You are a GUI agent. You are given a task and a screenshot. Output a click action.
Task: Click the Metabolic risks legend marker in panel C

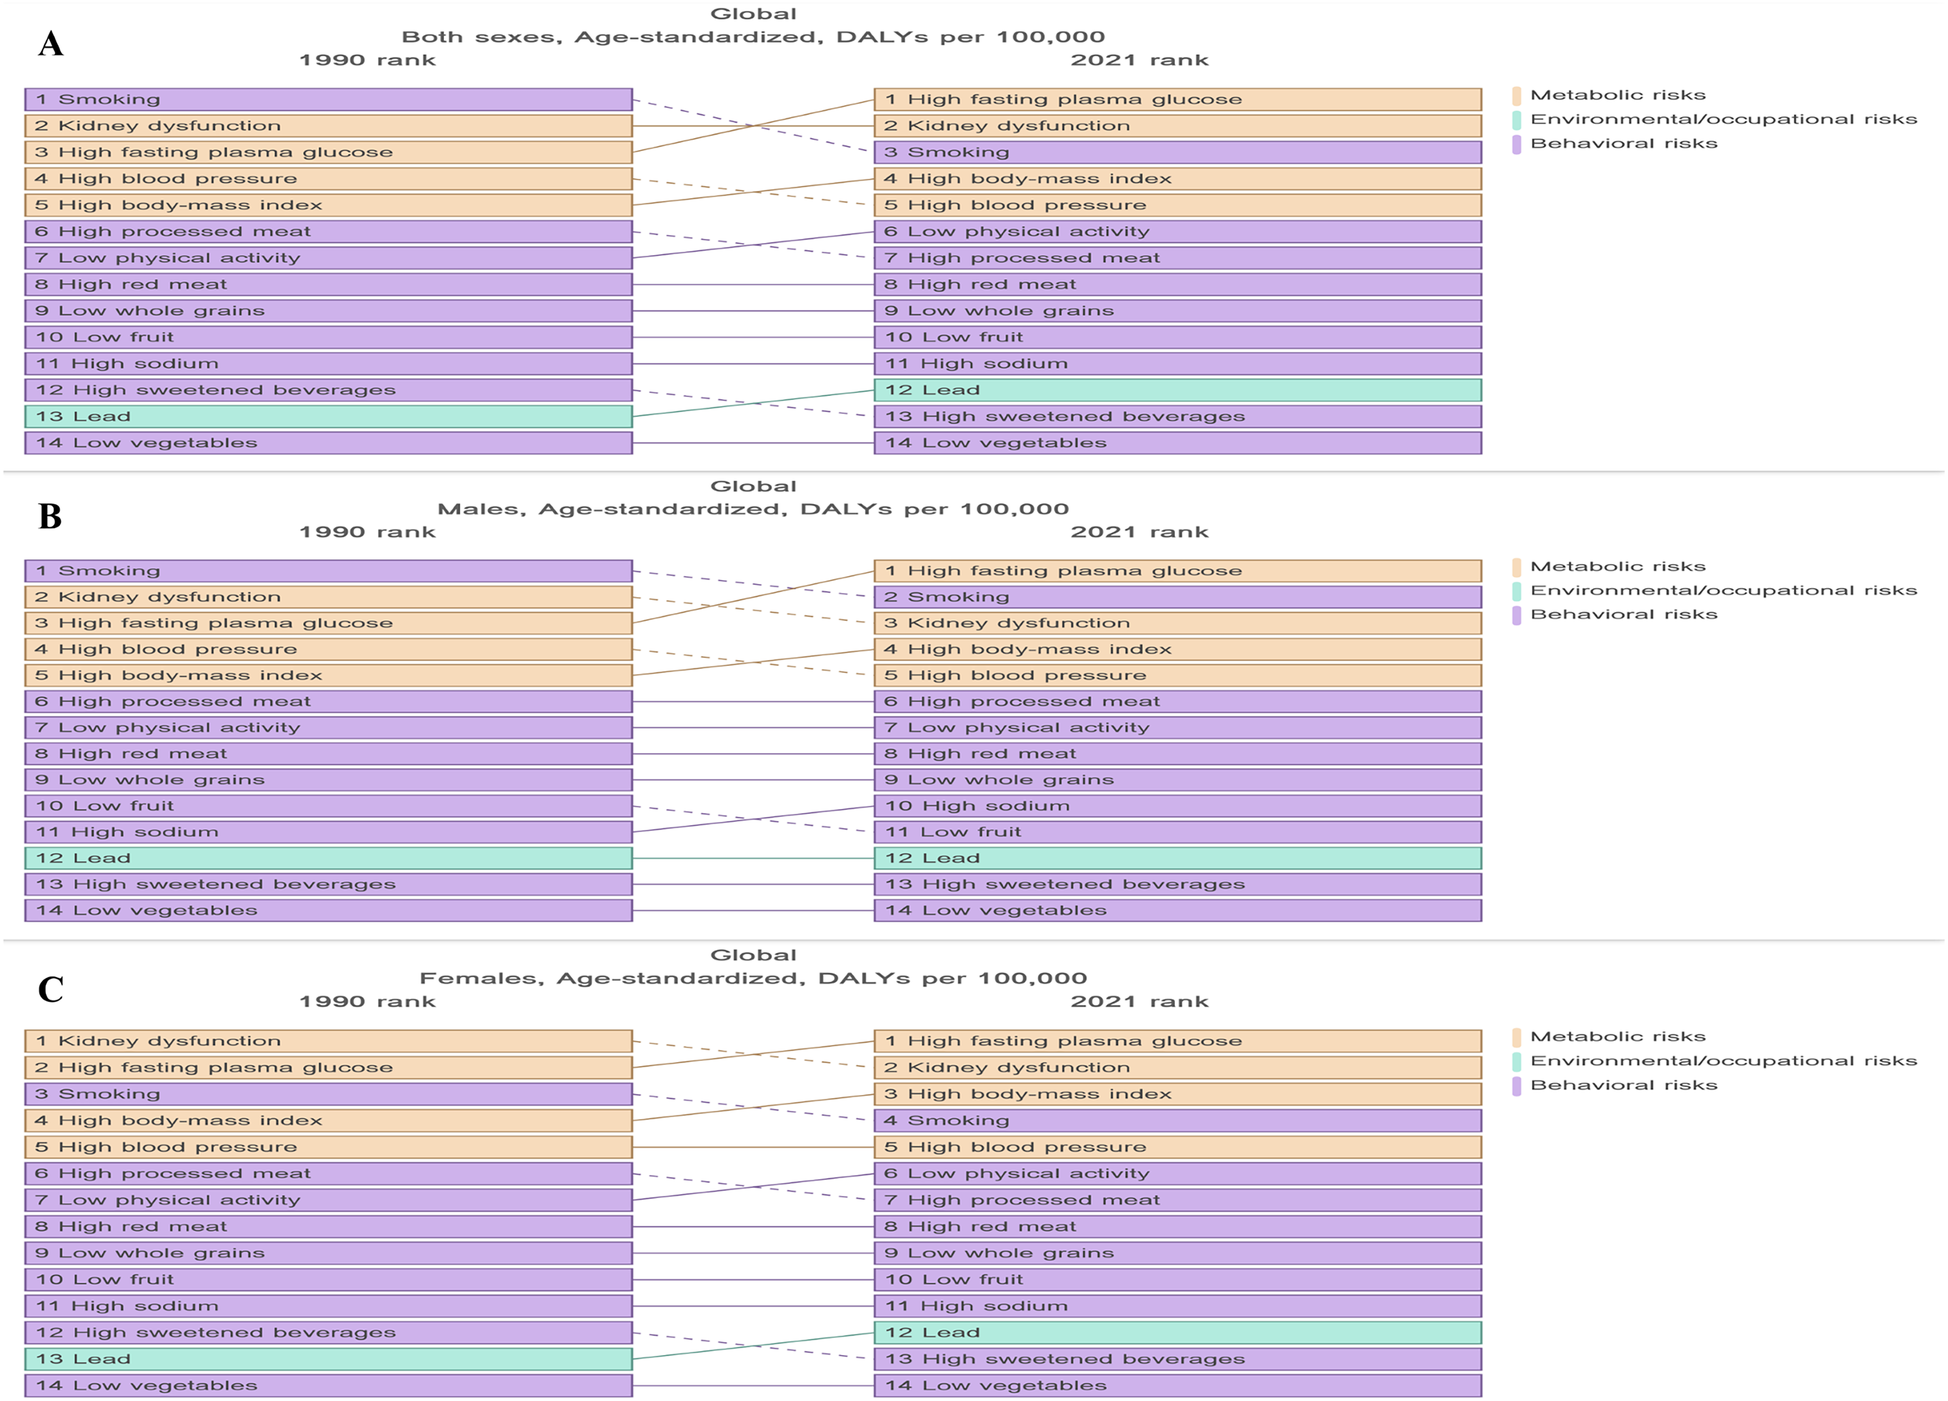click(1518, 1037)
